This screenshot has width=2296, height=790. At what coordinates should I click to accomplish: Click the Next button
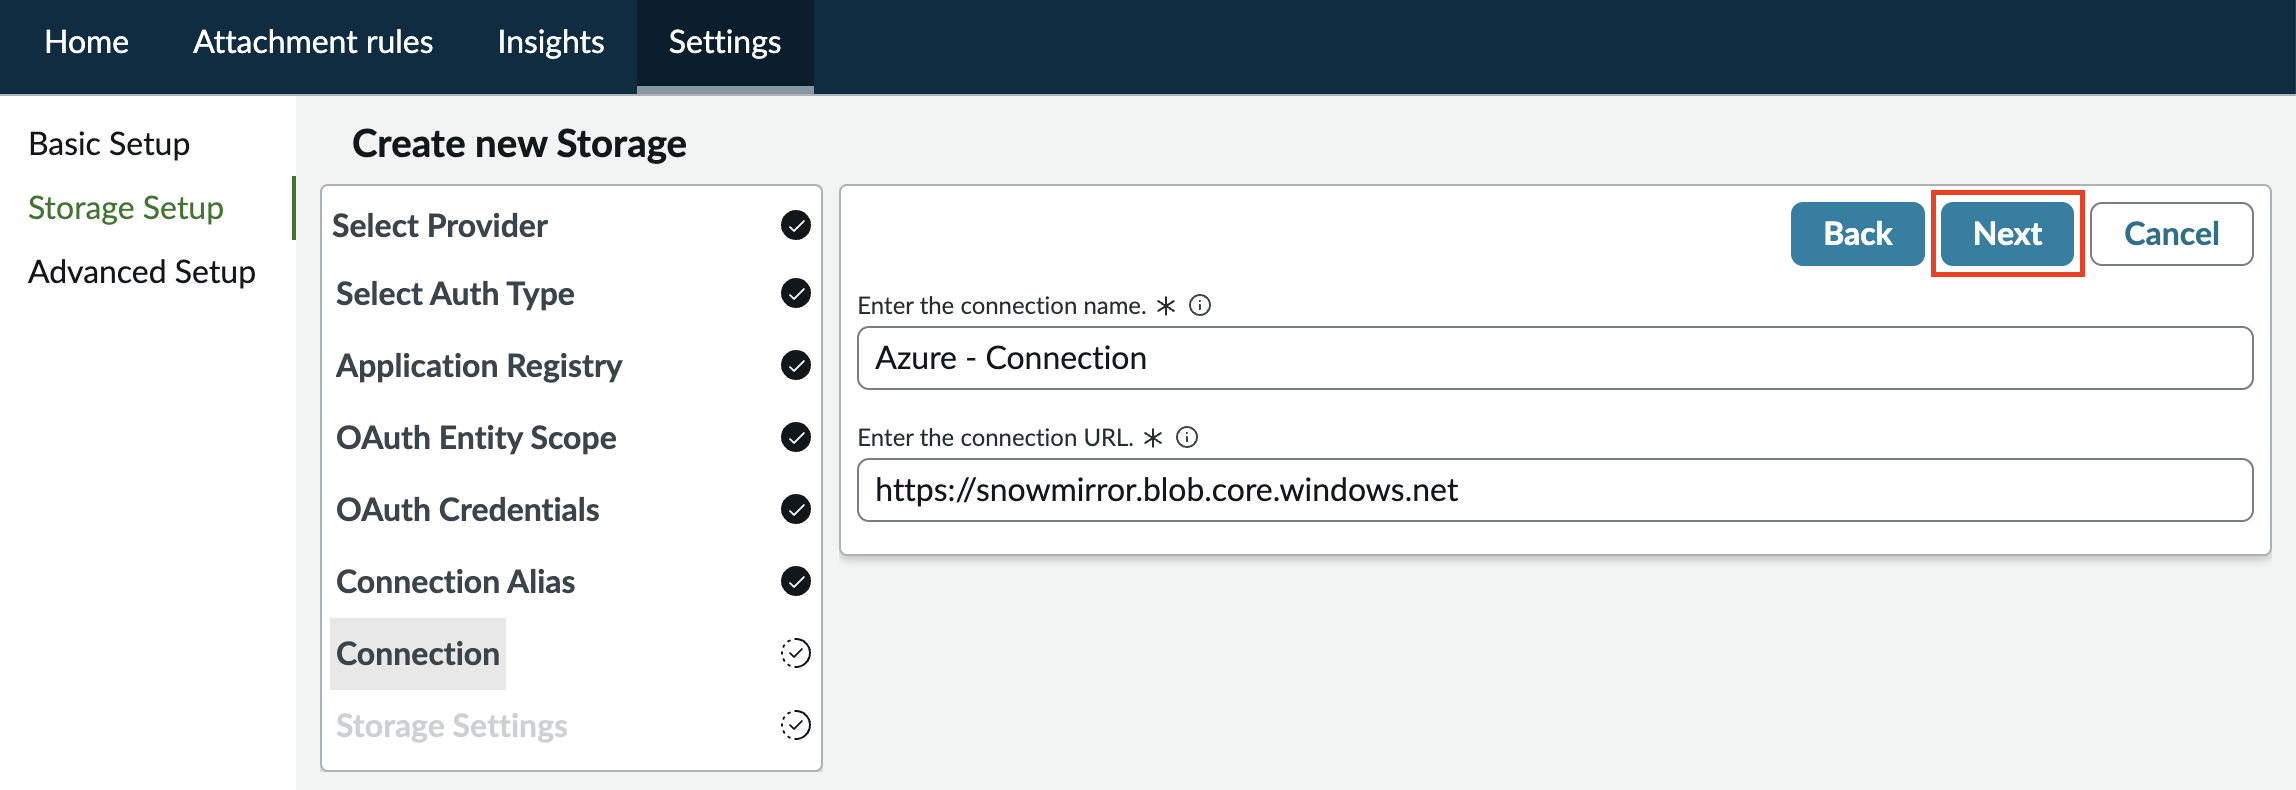2007,234
